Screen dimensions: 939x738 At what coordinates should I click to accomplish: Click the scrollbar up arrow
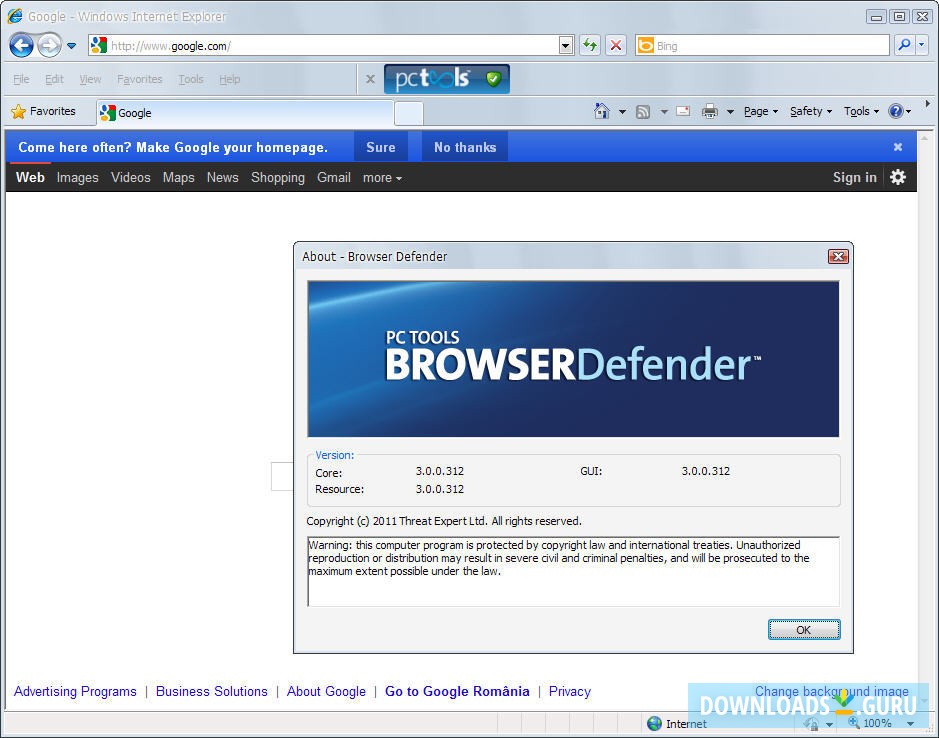(x=925, y=138)
